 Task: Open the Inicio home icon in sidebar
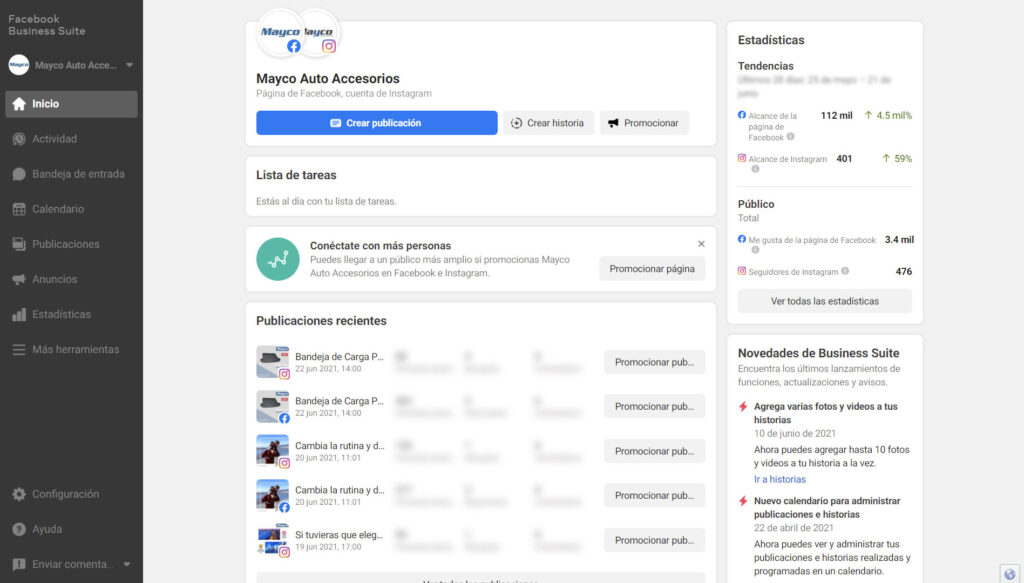tap(18, 104)
